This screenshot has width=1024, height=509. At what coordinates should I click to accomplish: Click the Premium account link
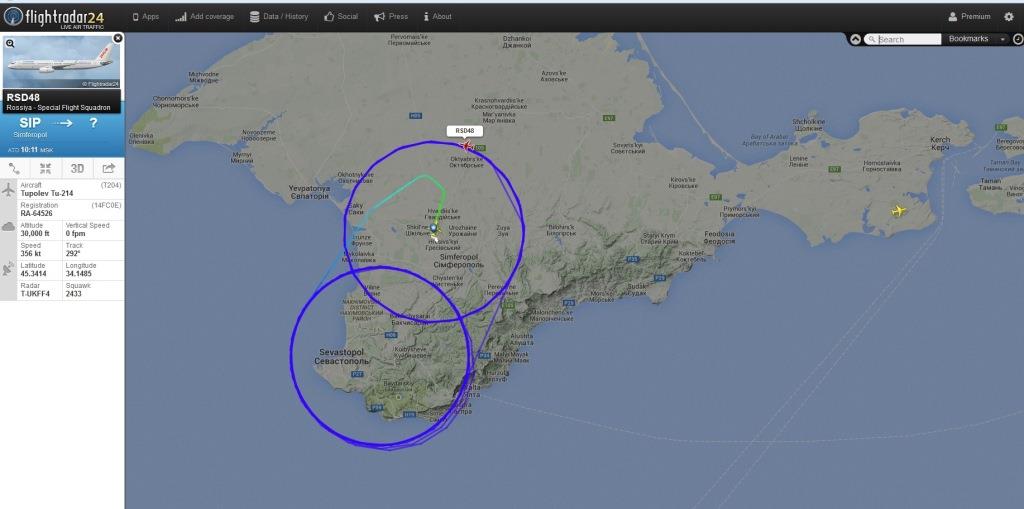969,17
